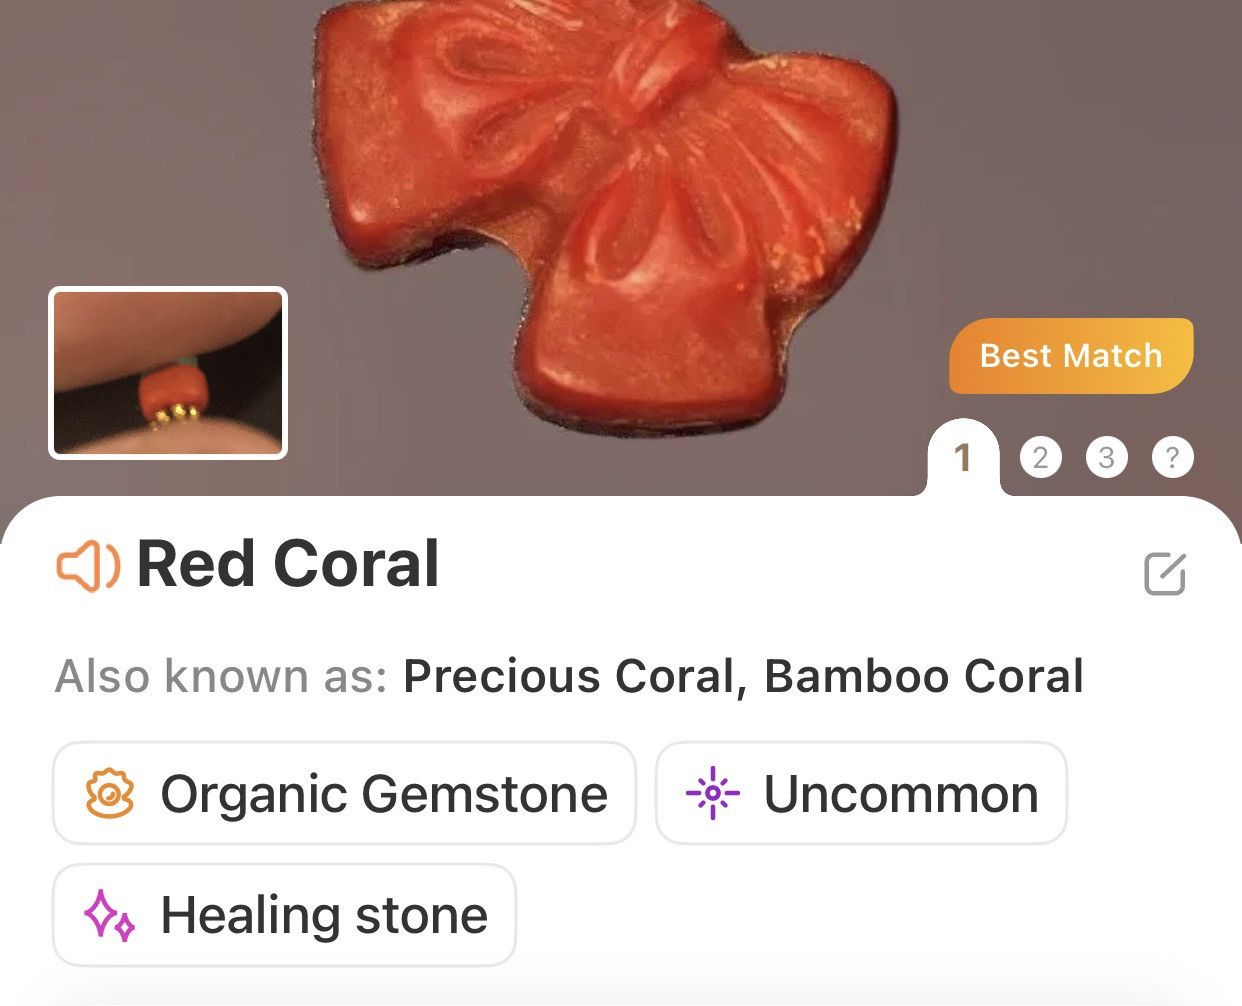Switch to match result 2
Viewport: 1242px width, 1006px height.
pos(1041,458)
